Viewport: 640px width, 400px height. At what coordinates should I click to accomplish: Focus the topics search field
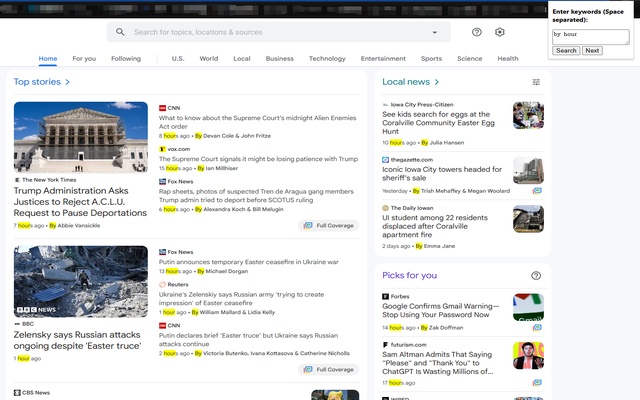(x=279, y=32)
